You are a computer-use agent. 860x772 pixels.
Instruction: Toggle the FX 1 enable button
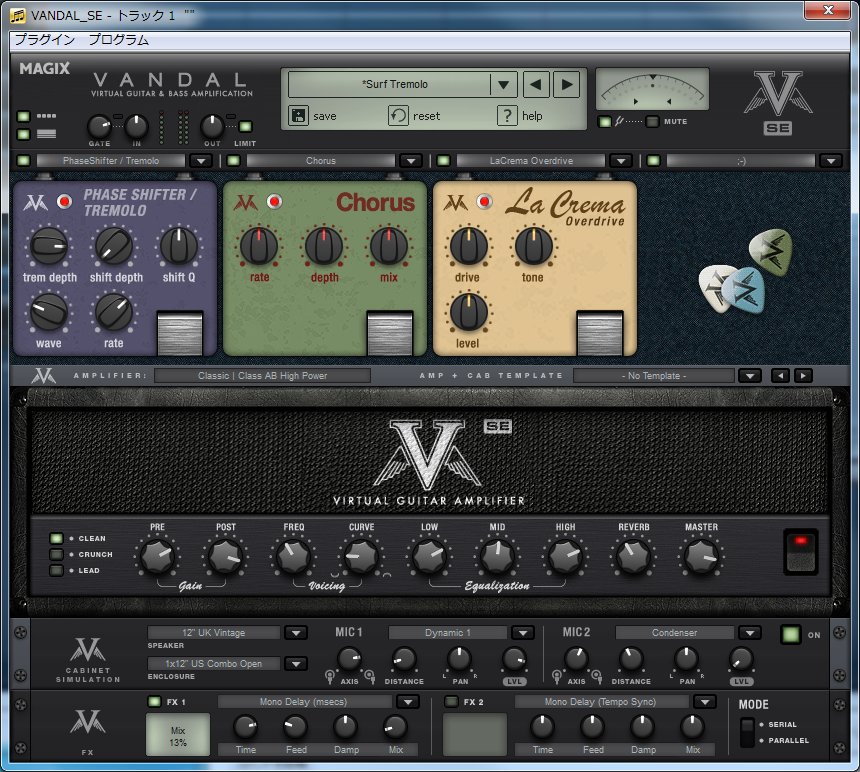(154, 701)
